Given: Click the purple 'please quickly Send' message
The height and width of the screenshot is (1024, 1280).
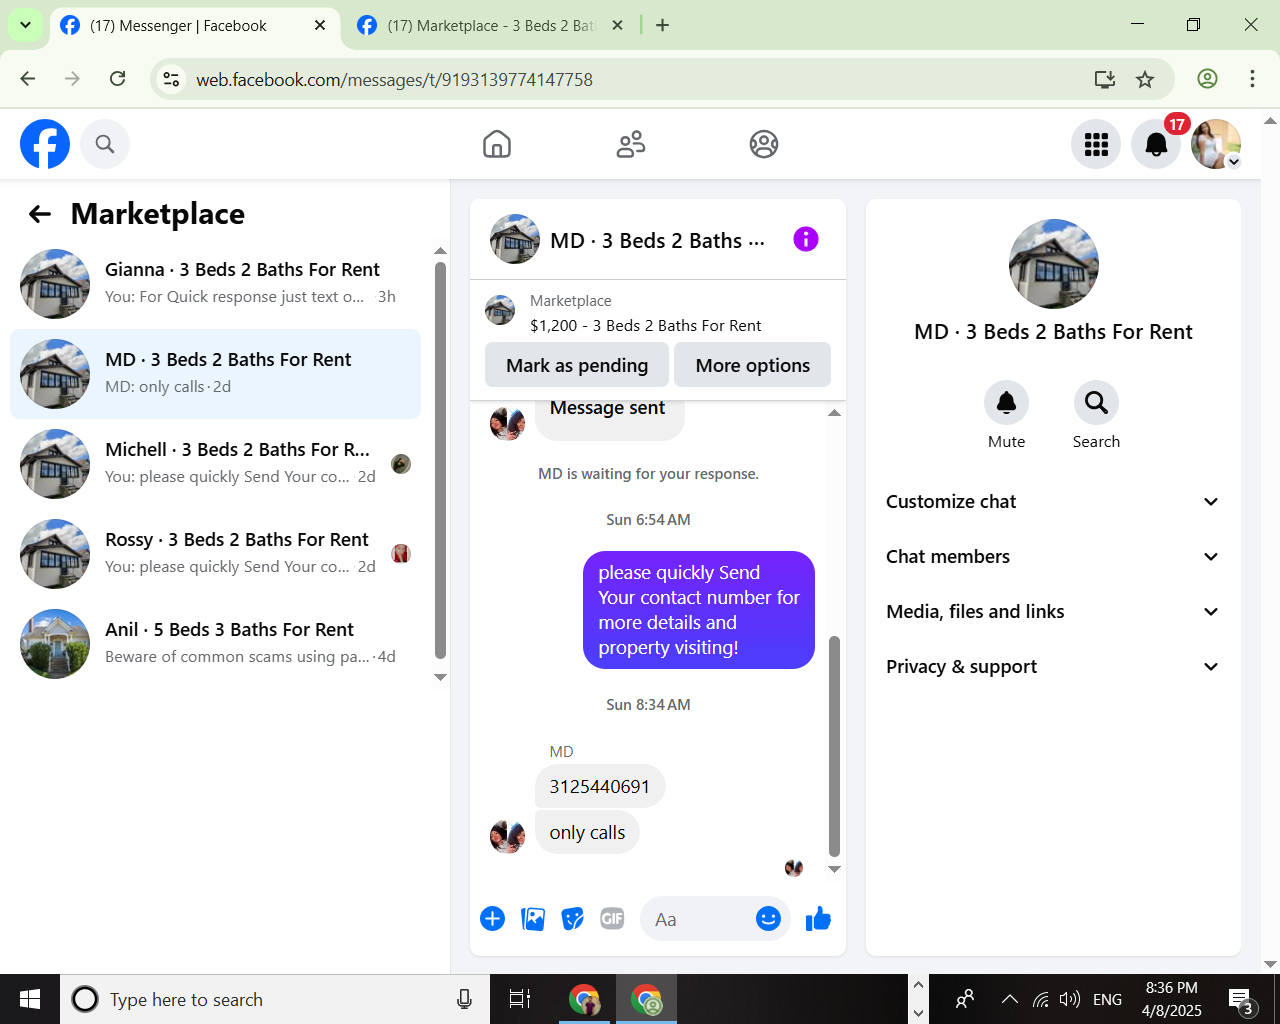Looking at the screenshot, I should 699,610.
